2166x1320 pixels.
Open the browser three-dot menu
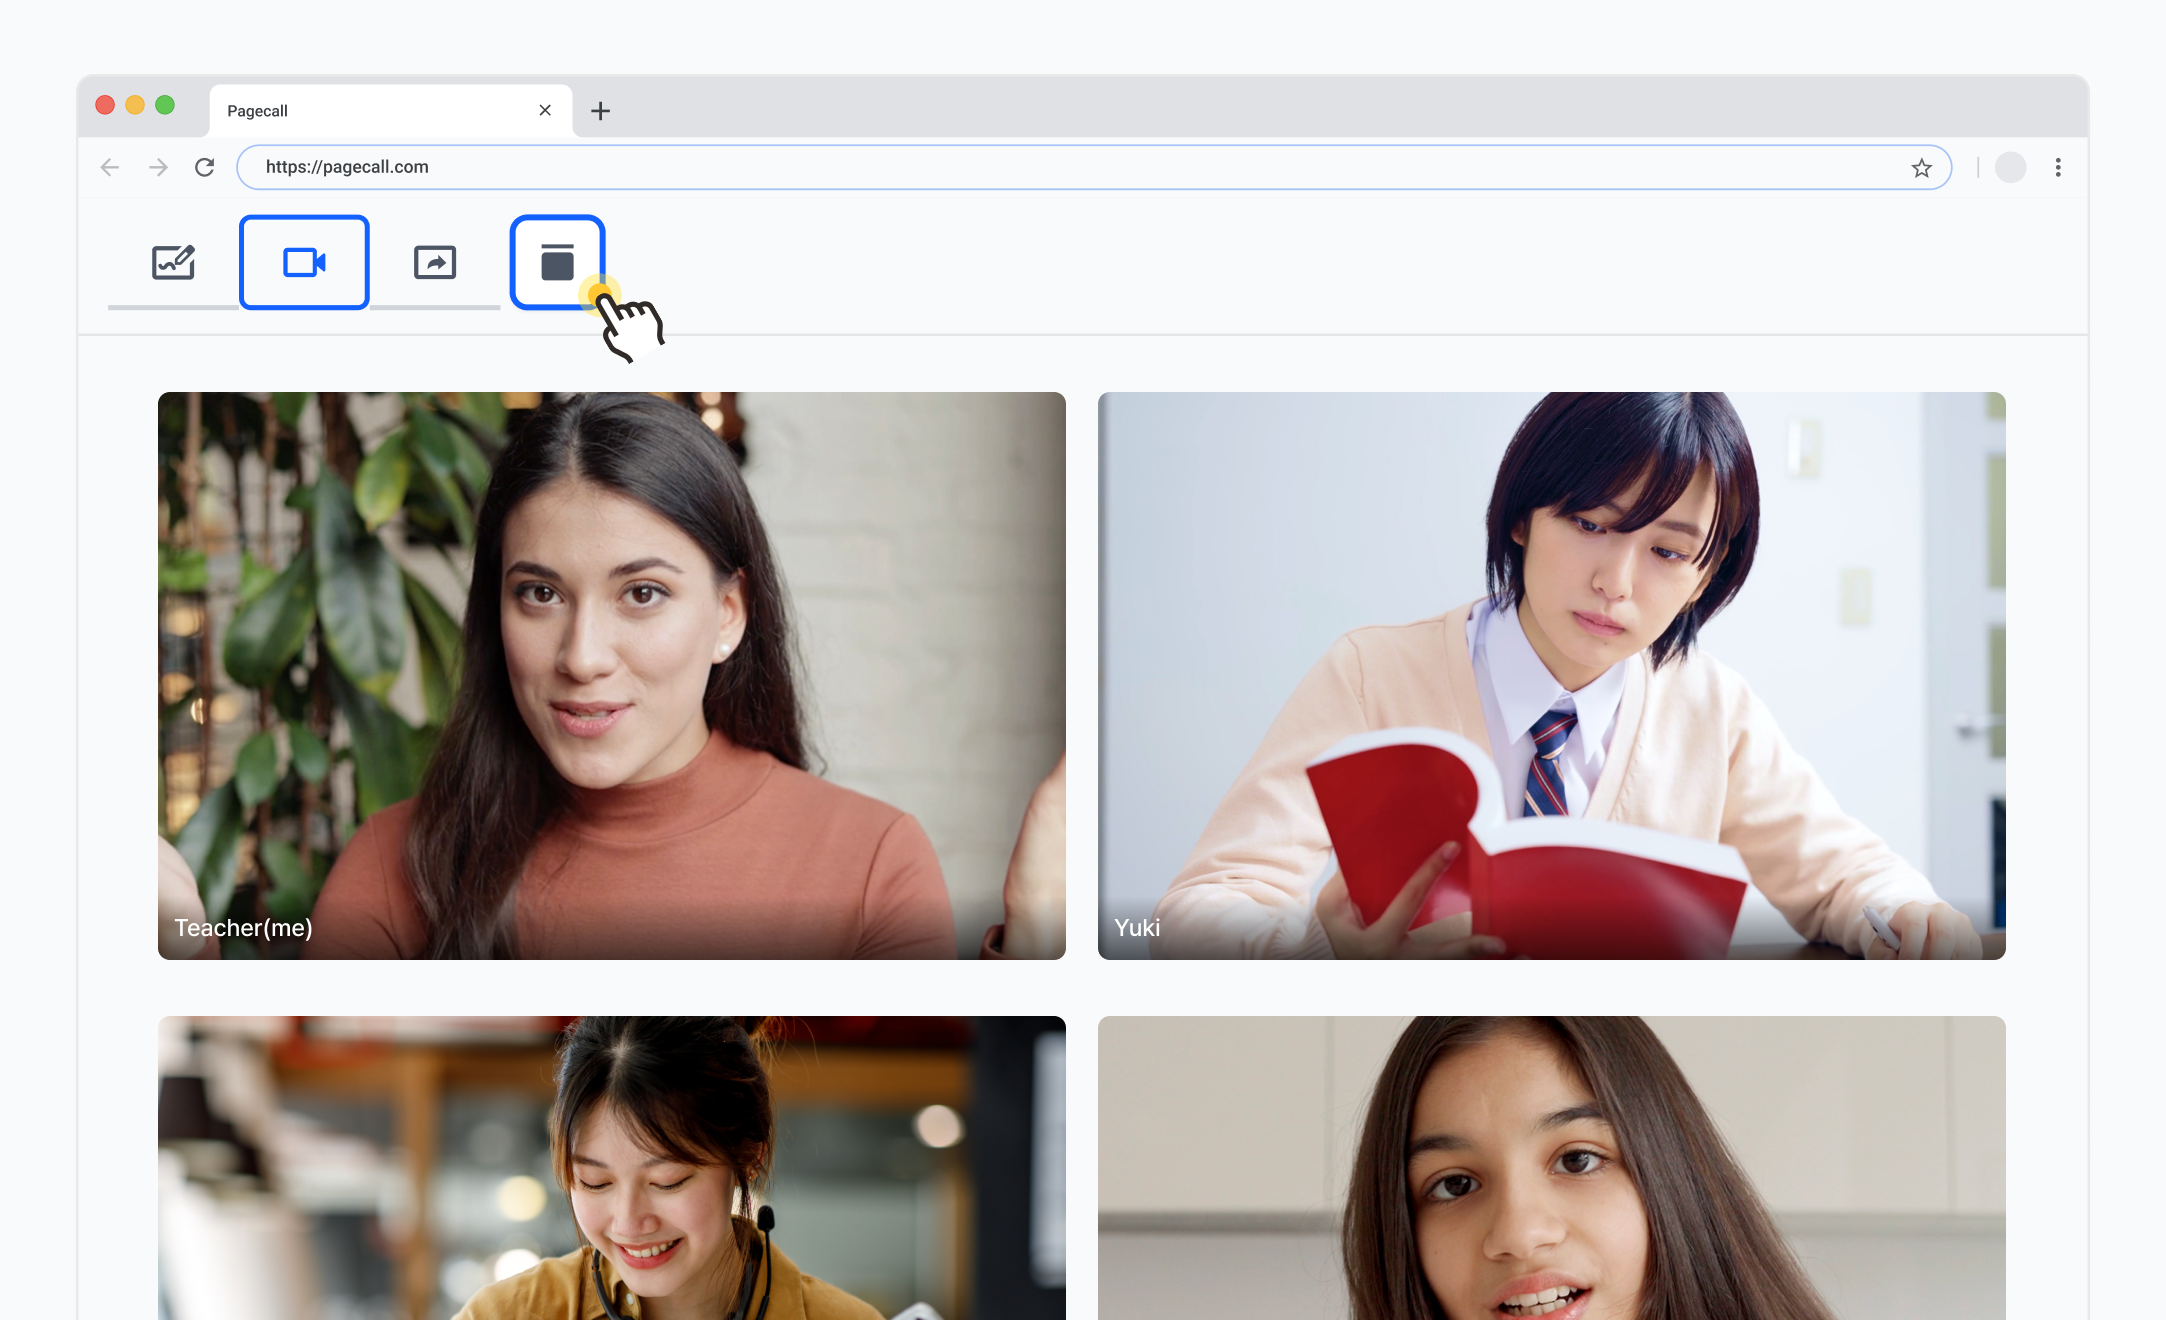click(2058, 167)
